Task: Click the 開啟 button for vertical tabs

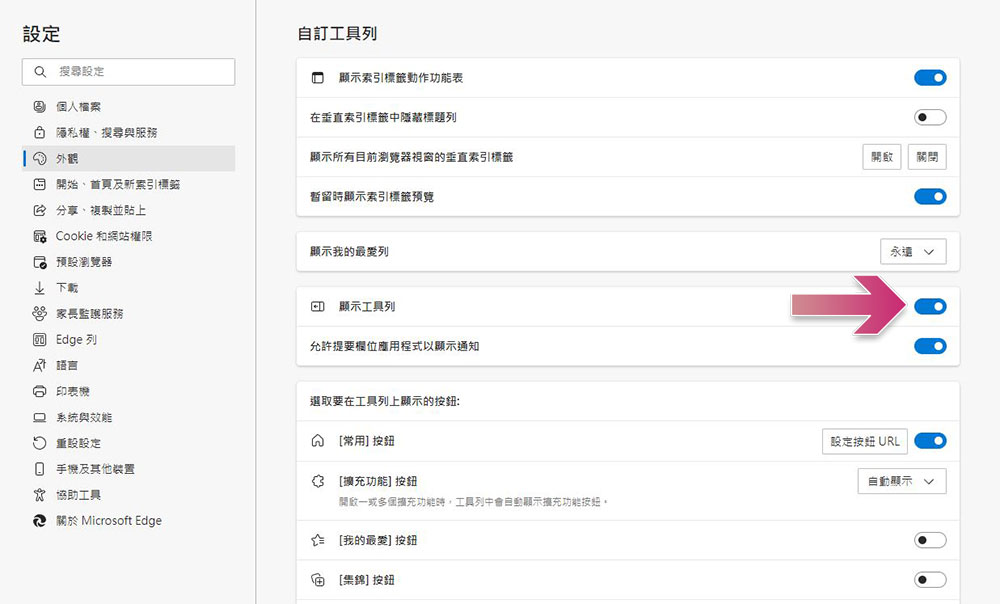Action: (x=882, y=158)
